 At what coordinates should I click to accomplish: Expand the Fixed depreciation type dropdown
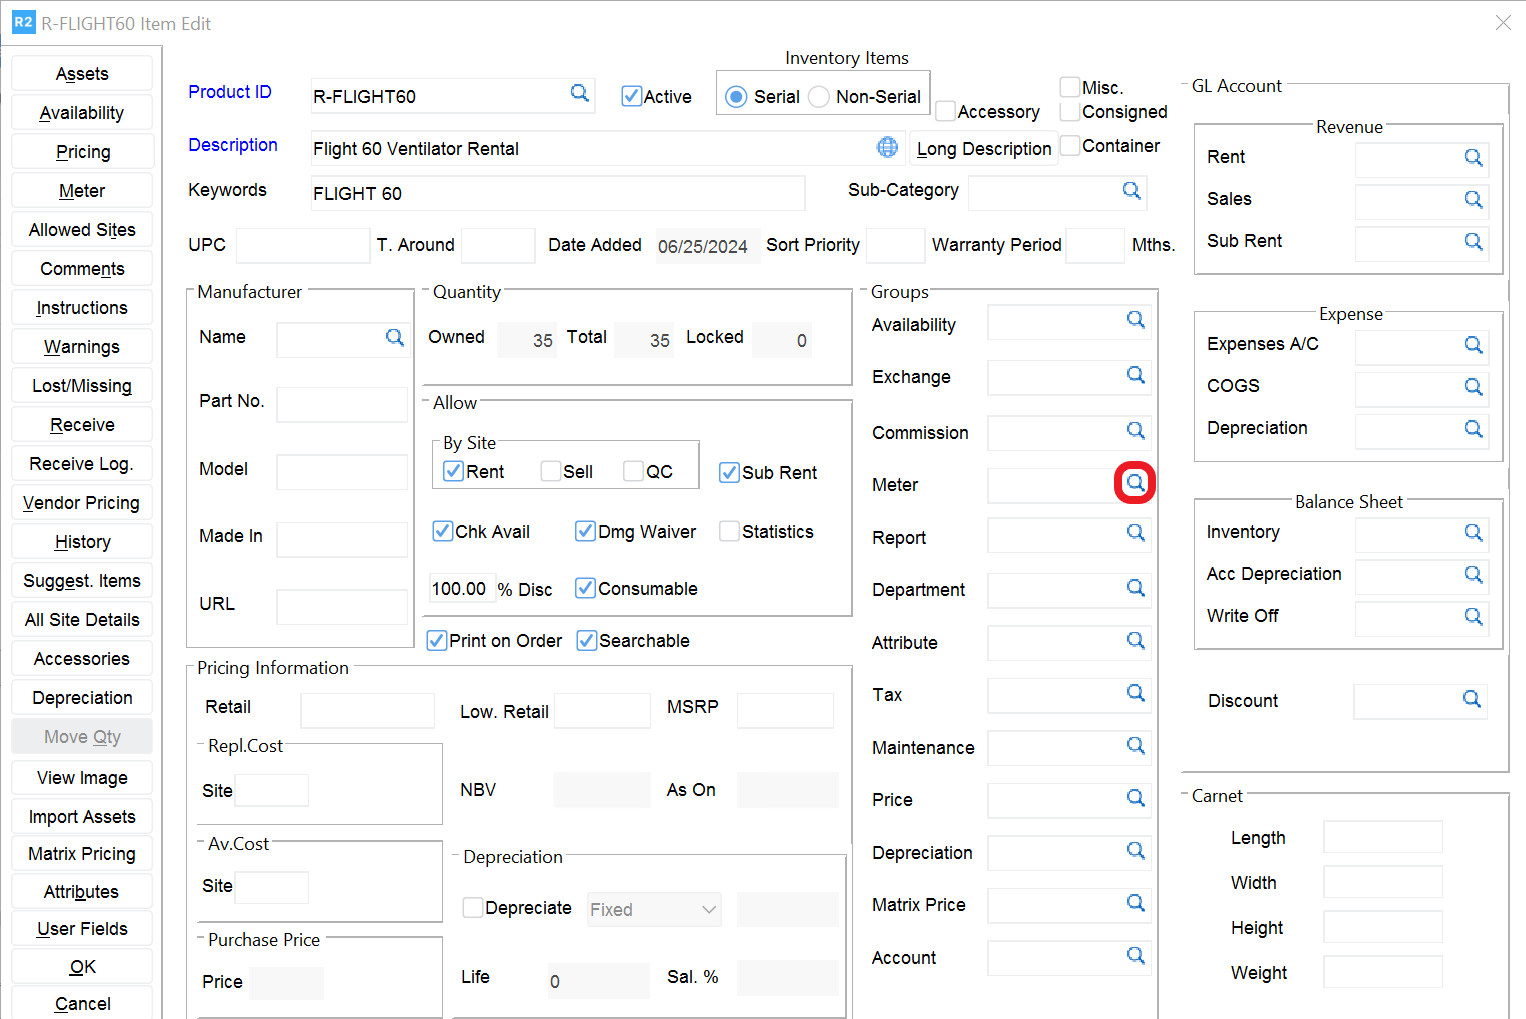[x=709, y=909]
